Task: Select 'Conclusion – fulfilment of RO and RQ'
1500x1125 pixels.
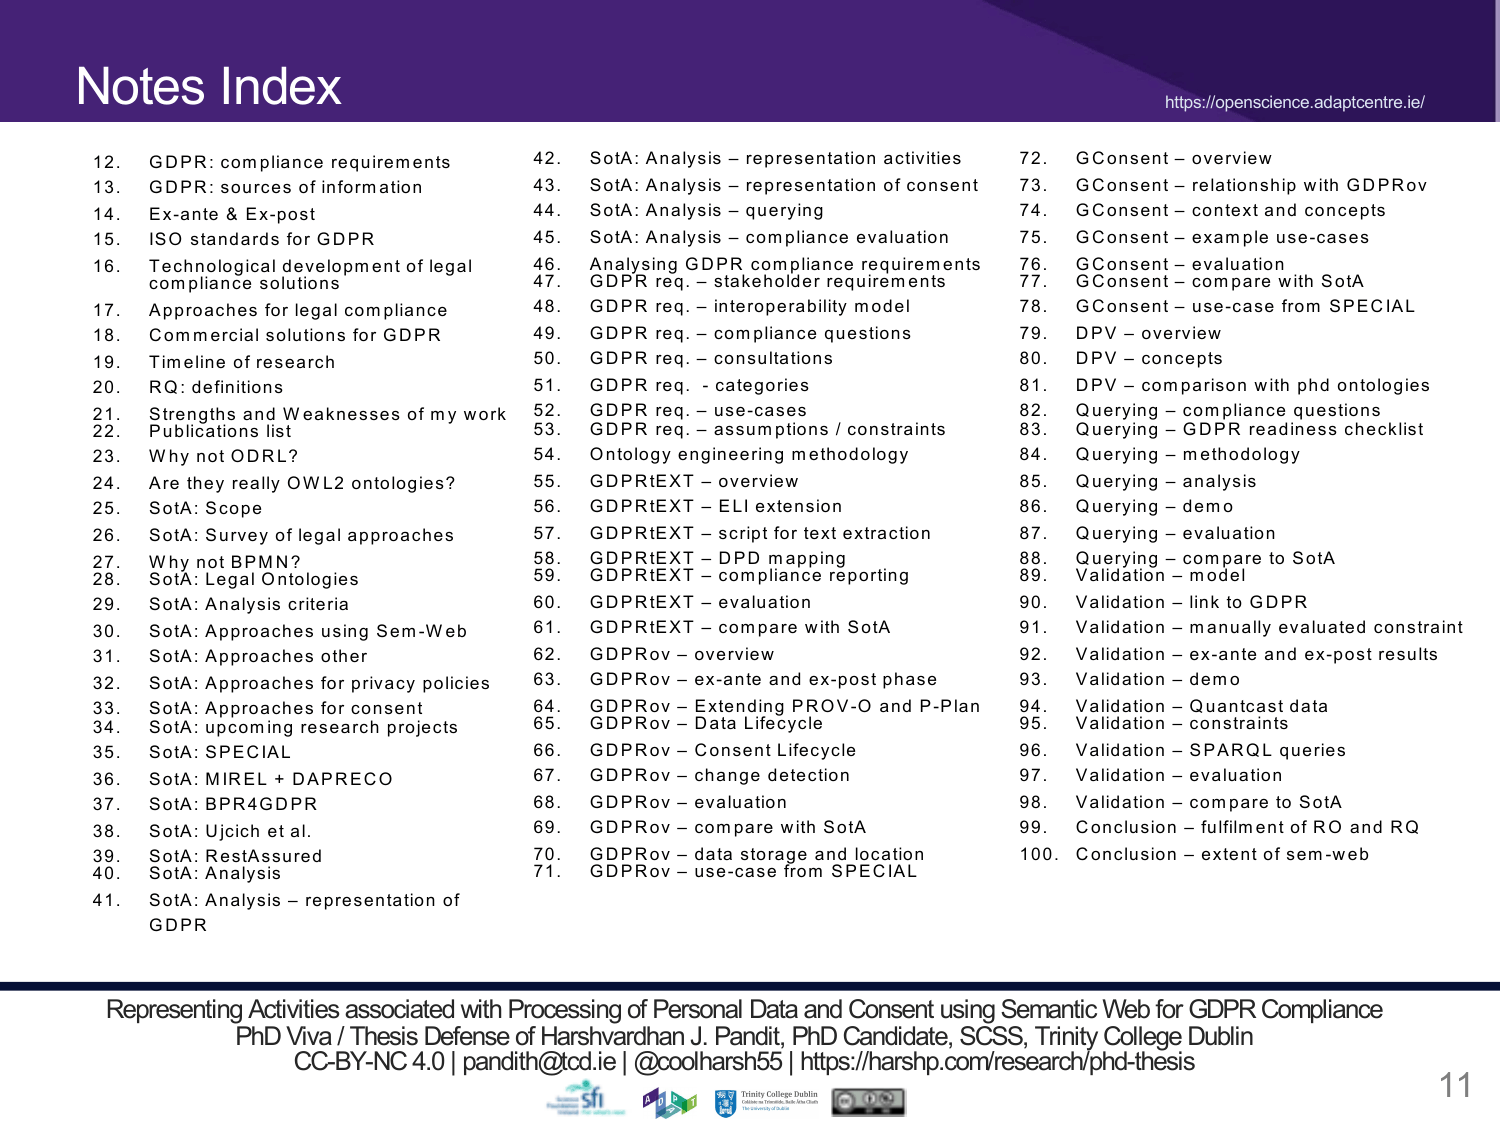Action: (x=1248, y=827)
